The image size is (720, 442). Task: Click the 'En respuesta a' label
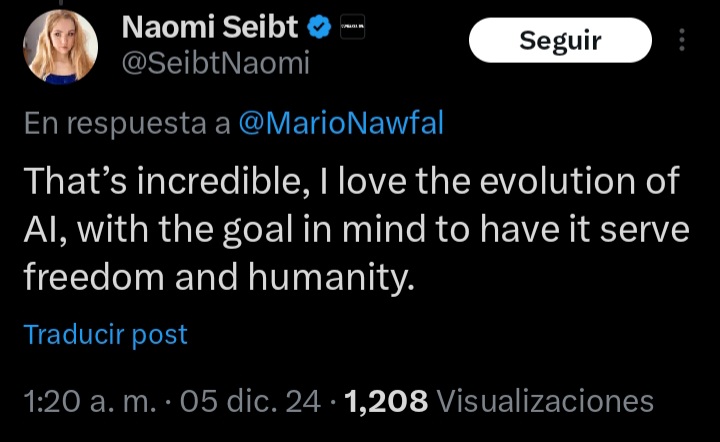click(127, 123)
